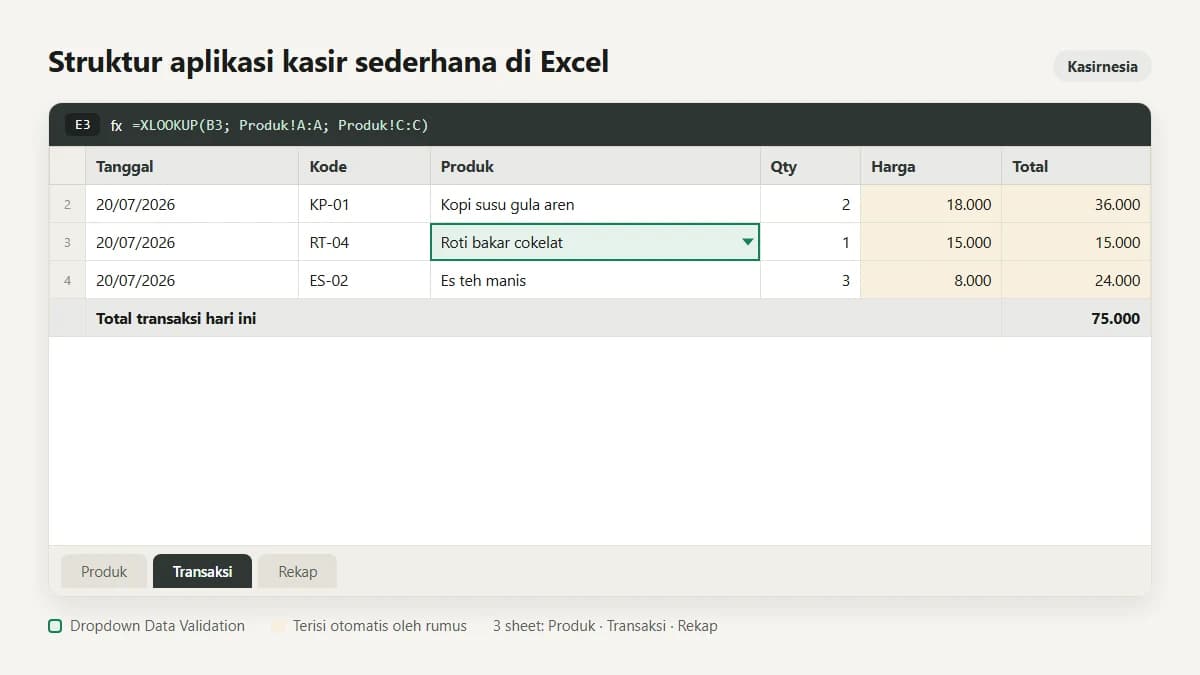The width and height of the screenshot is (1200, 675).
Task: Click the green Dropdown Data Validation legend box
Action: click(55, 626)
